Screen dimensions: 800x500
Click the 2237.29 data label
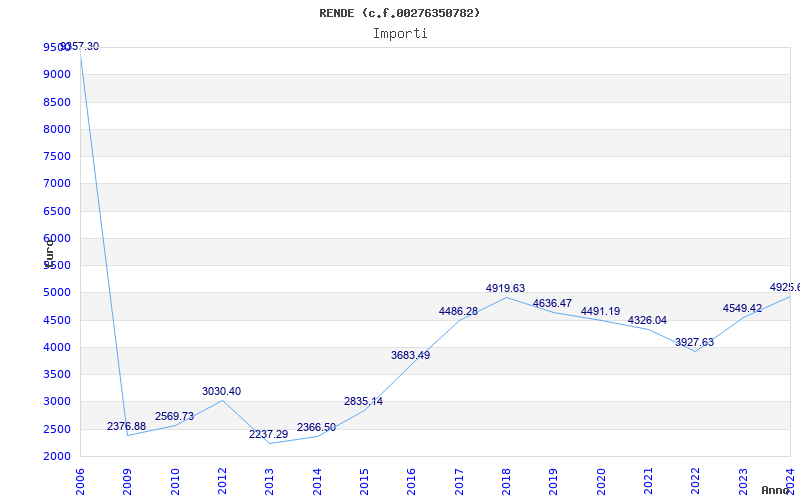(268, 434)
